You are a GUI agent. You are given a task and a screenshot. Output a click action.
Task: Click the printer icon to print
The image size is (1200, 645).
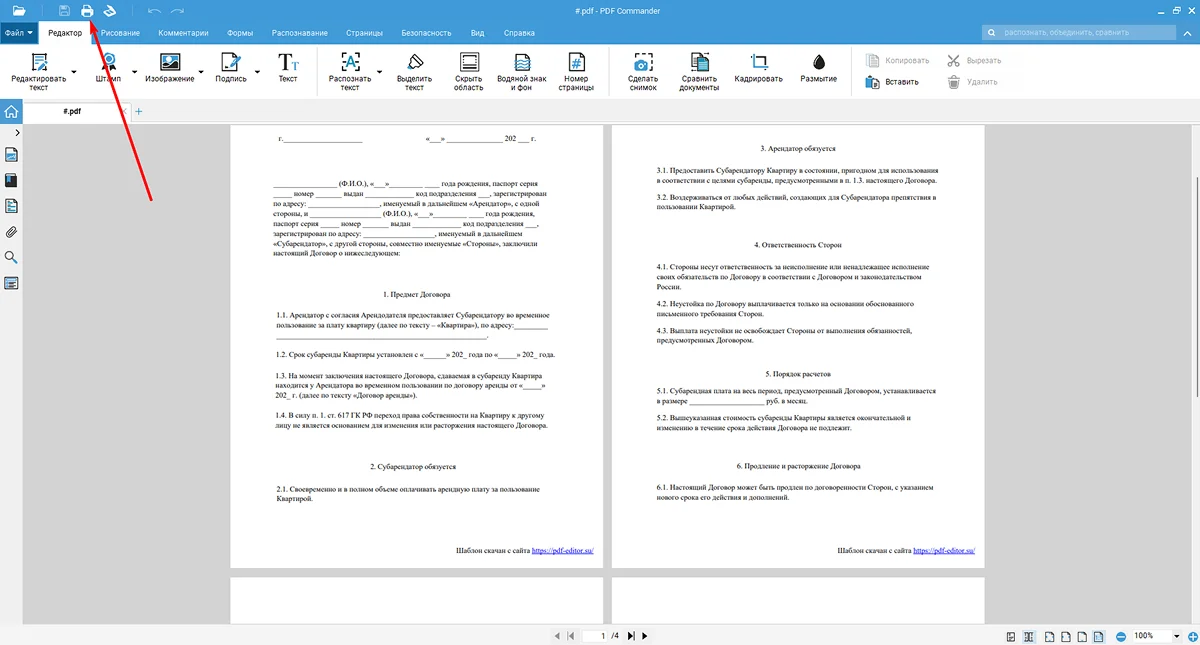point(87,11)
